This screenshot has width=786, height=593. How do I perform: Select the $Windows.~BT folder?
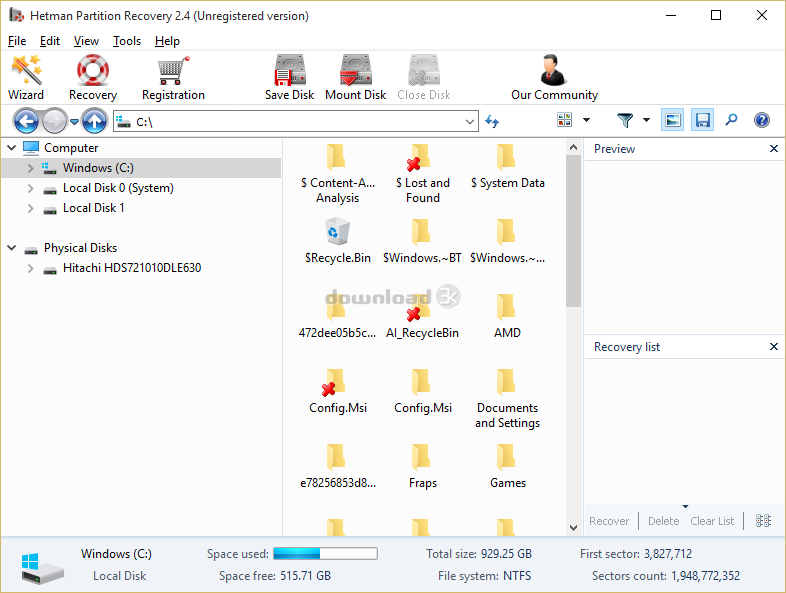422,241
